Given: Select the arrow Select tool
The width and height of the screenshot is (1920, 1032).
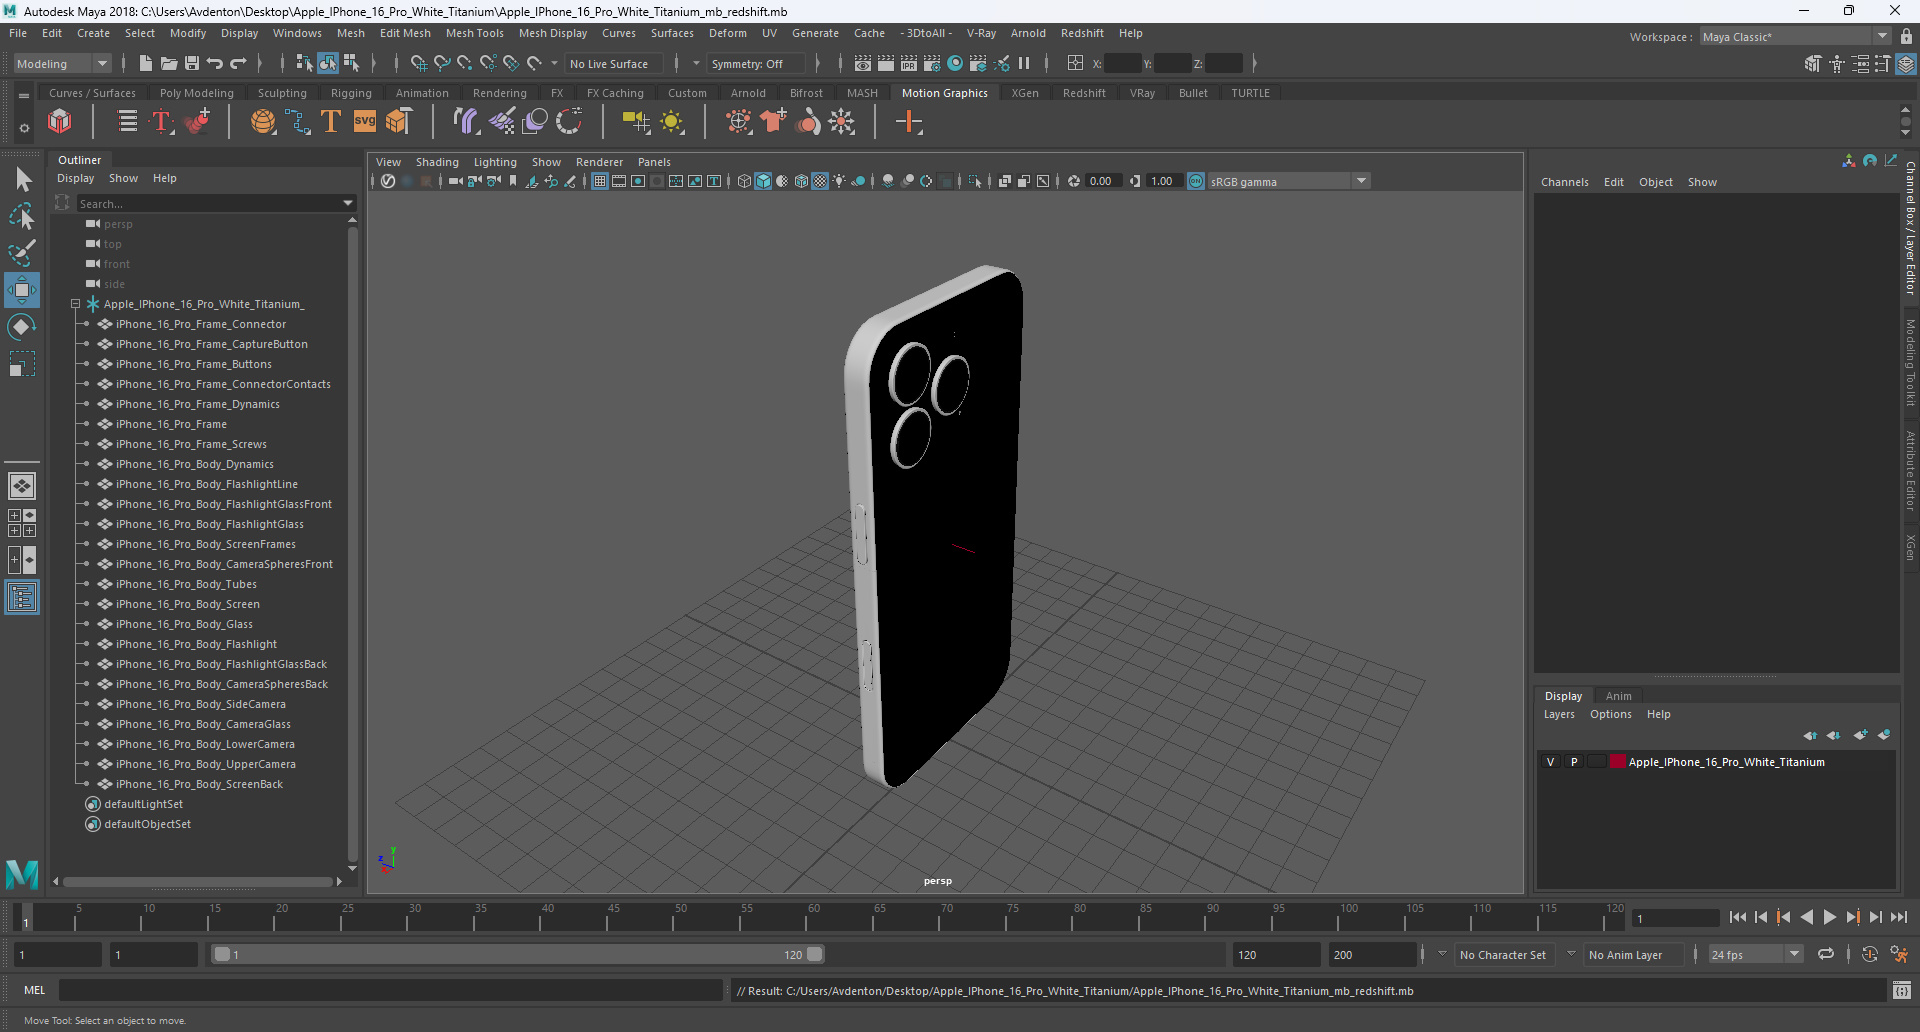Looking at the screenshot, I should 22,180.
